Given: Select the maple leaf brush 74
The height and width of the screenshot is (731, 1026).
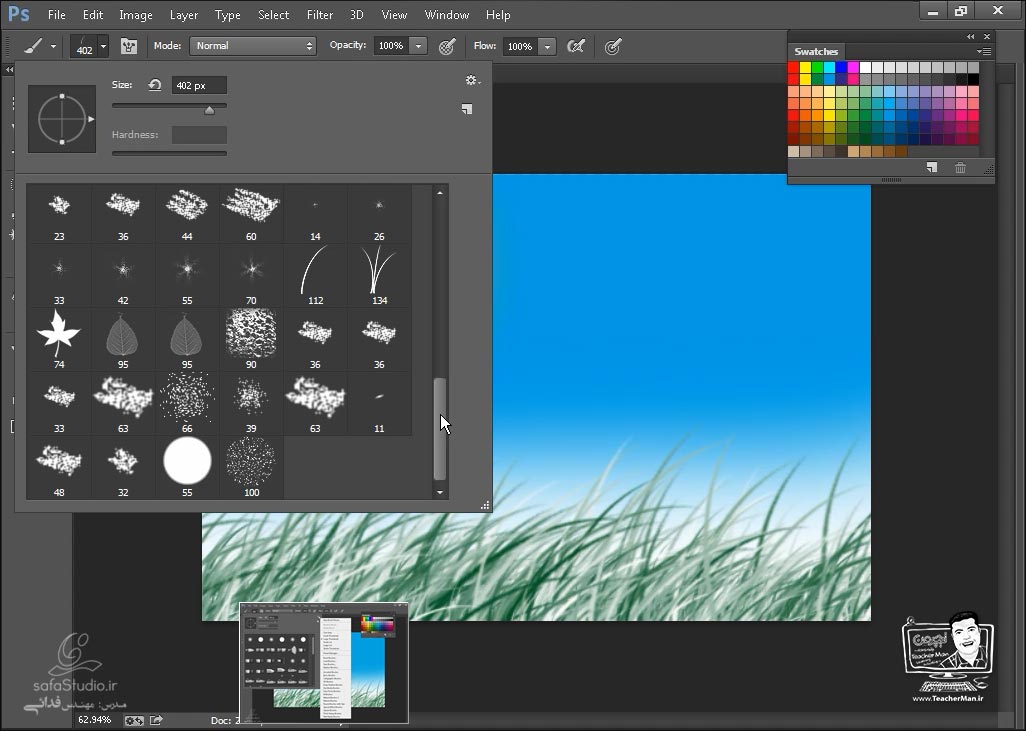Looking at the screenshot, I should pyautogui.click(x=59, y=340).
